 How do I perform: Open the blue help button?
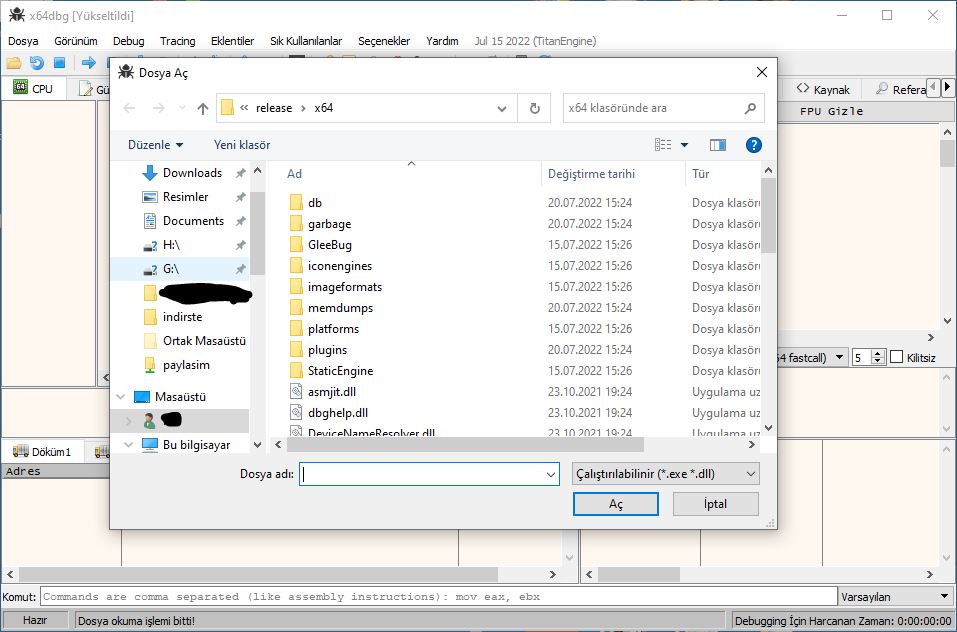(x=754, y=145)
